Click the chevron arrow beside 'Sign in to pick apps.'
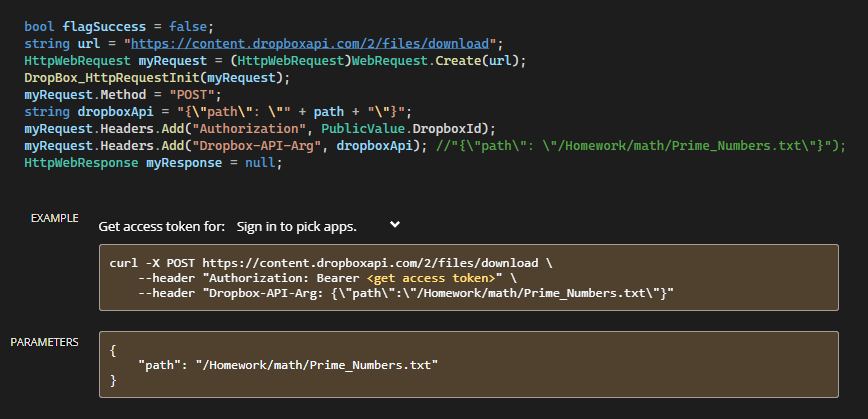The image size is (868, 419). (x=395, y=224)
